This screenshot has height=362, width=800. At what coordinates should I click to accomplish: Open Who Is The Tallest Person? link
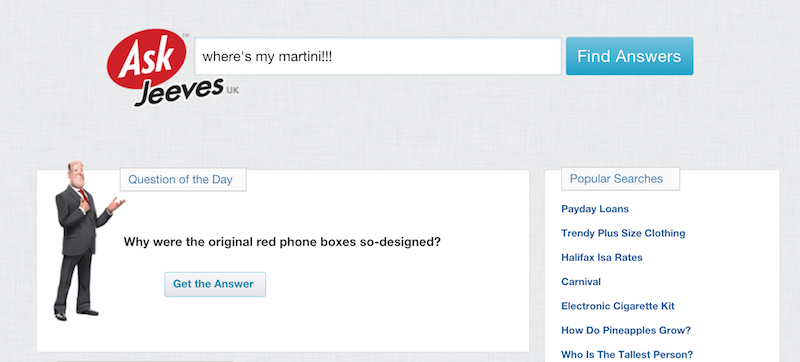click(x=627, y=354)
